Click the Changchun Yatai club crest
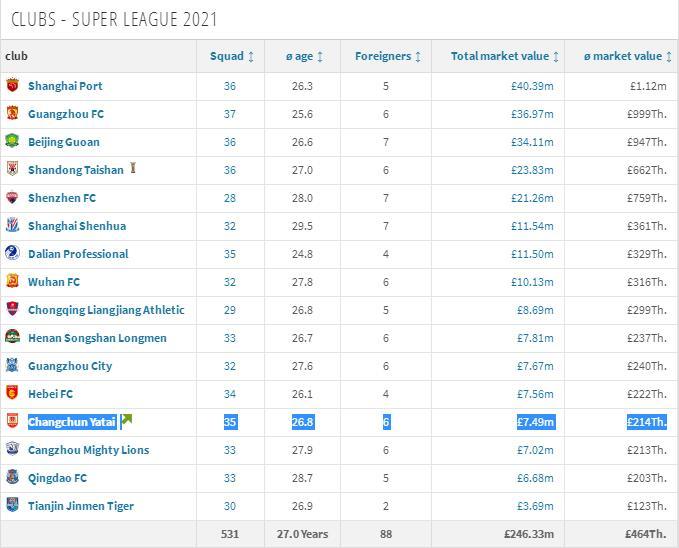 tap(12, 421)
